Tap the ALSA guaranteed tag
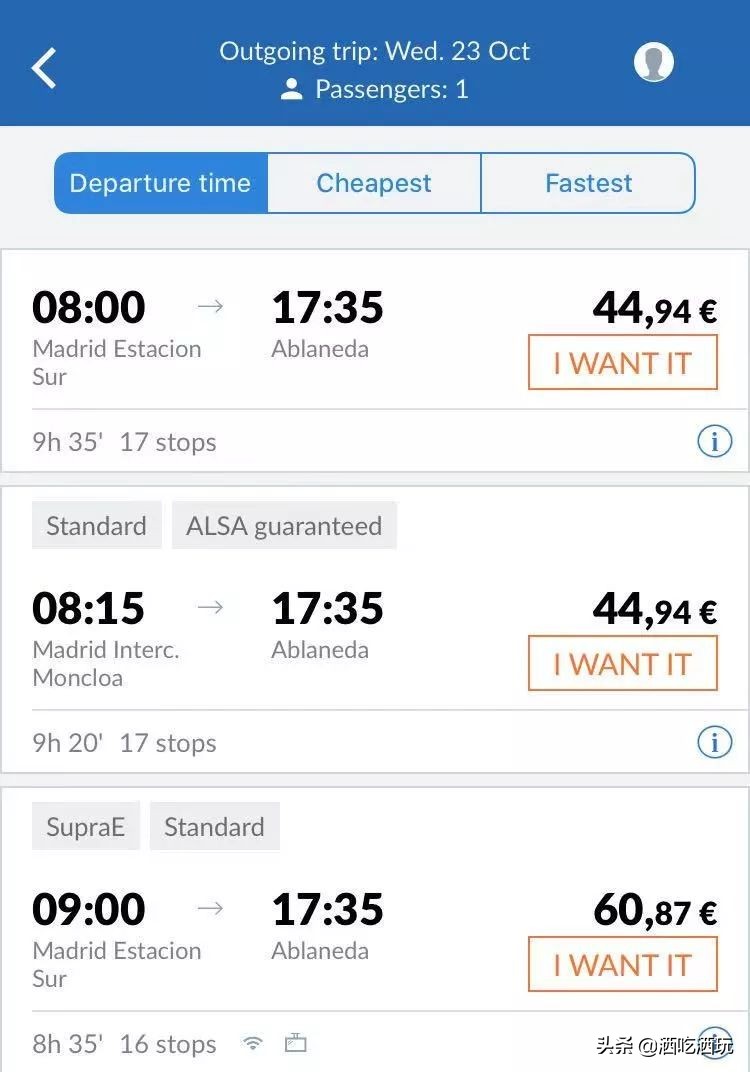 coord(284,526)
